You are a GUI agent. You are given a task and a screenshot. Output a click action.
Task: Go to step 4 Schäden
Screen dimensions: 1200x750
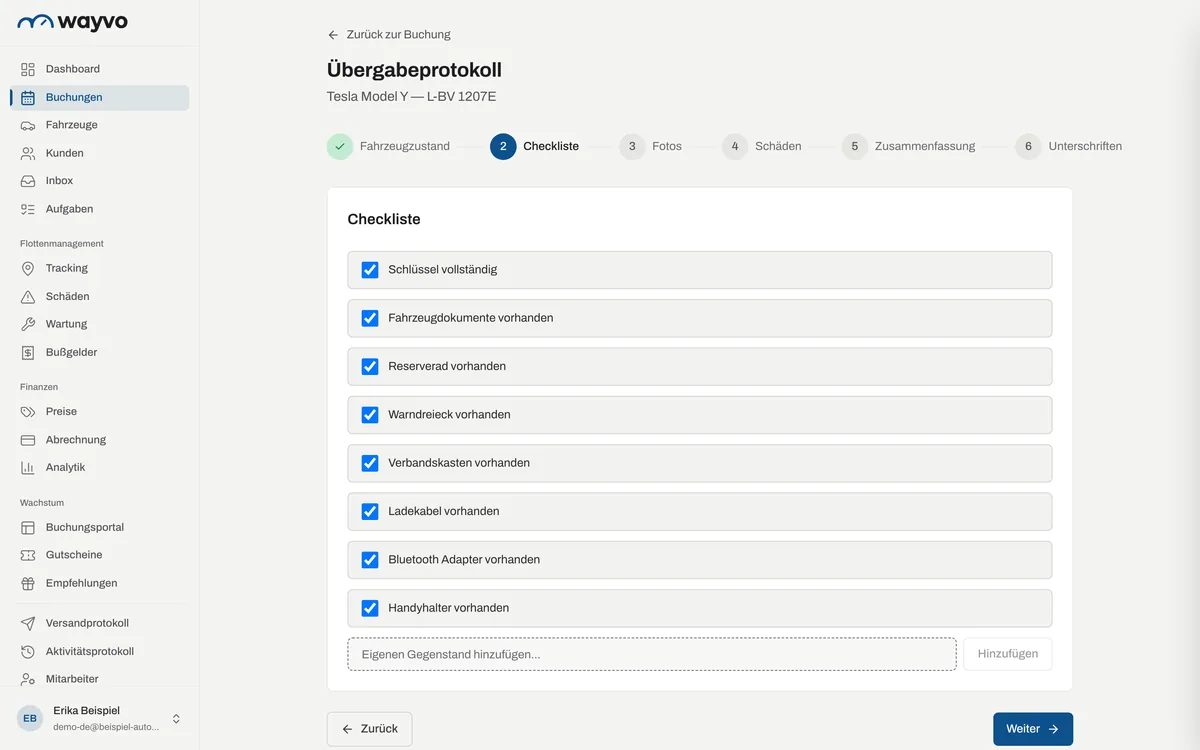tap(762, 146)
